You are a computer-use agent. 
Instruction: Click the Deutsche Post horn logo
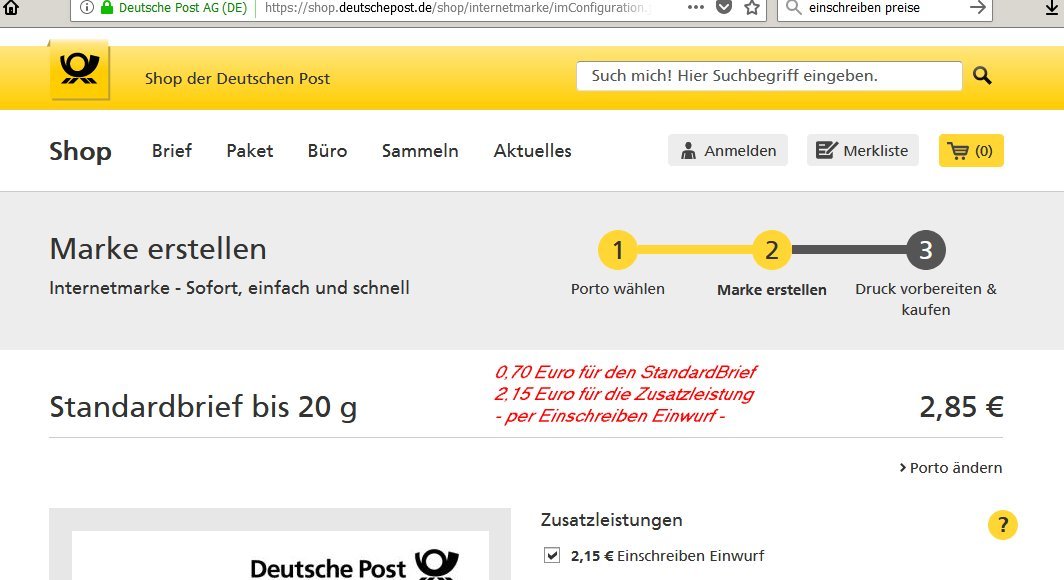click(x=79, y=70)
